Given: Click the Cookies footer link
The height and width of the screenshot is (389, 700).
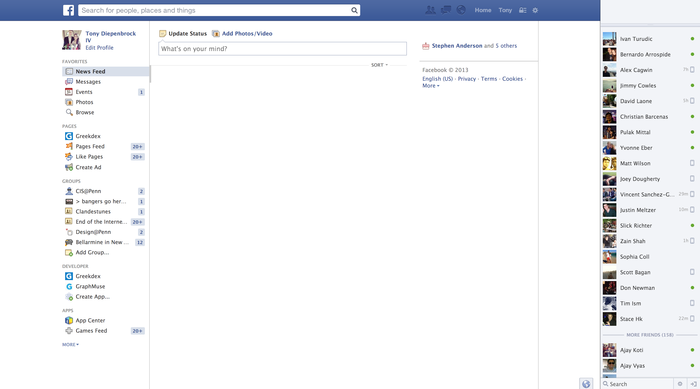Looking at the screenshot, I should point(512,79).
